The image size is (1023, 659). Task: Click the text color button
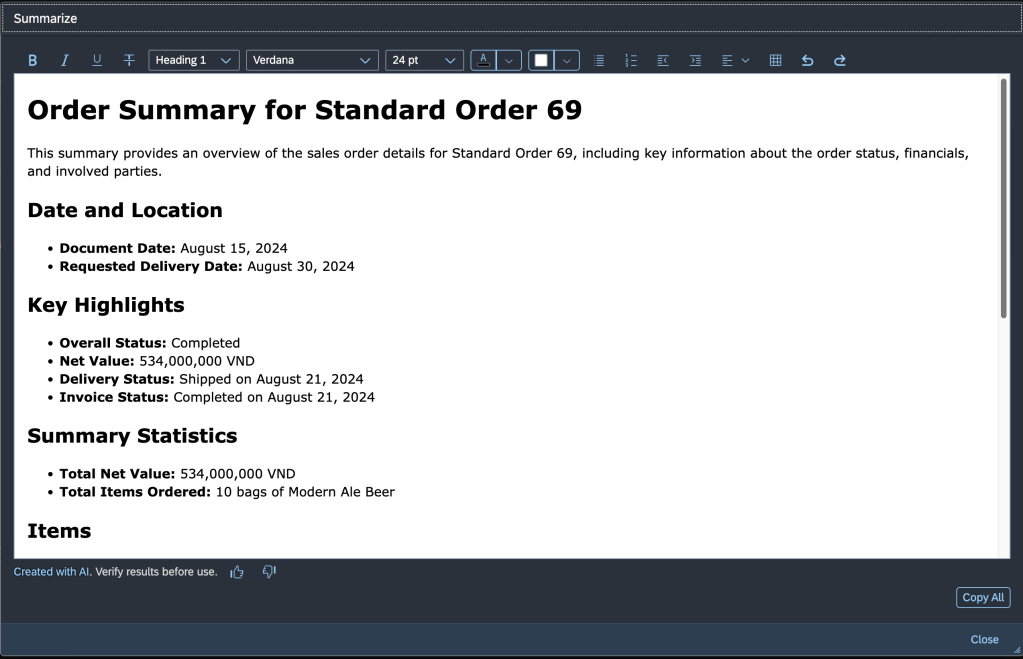pyautogui.click(x=483, y=60)
